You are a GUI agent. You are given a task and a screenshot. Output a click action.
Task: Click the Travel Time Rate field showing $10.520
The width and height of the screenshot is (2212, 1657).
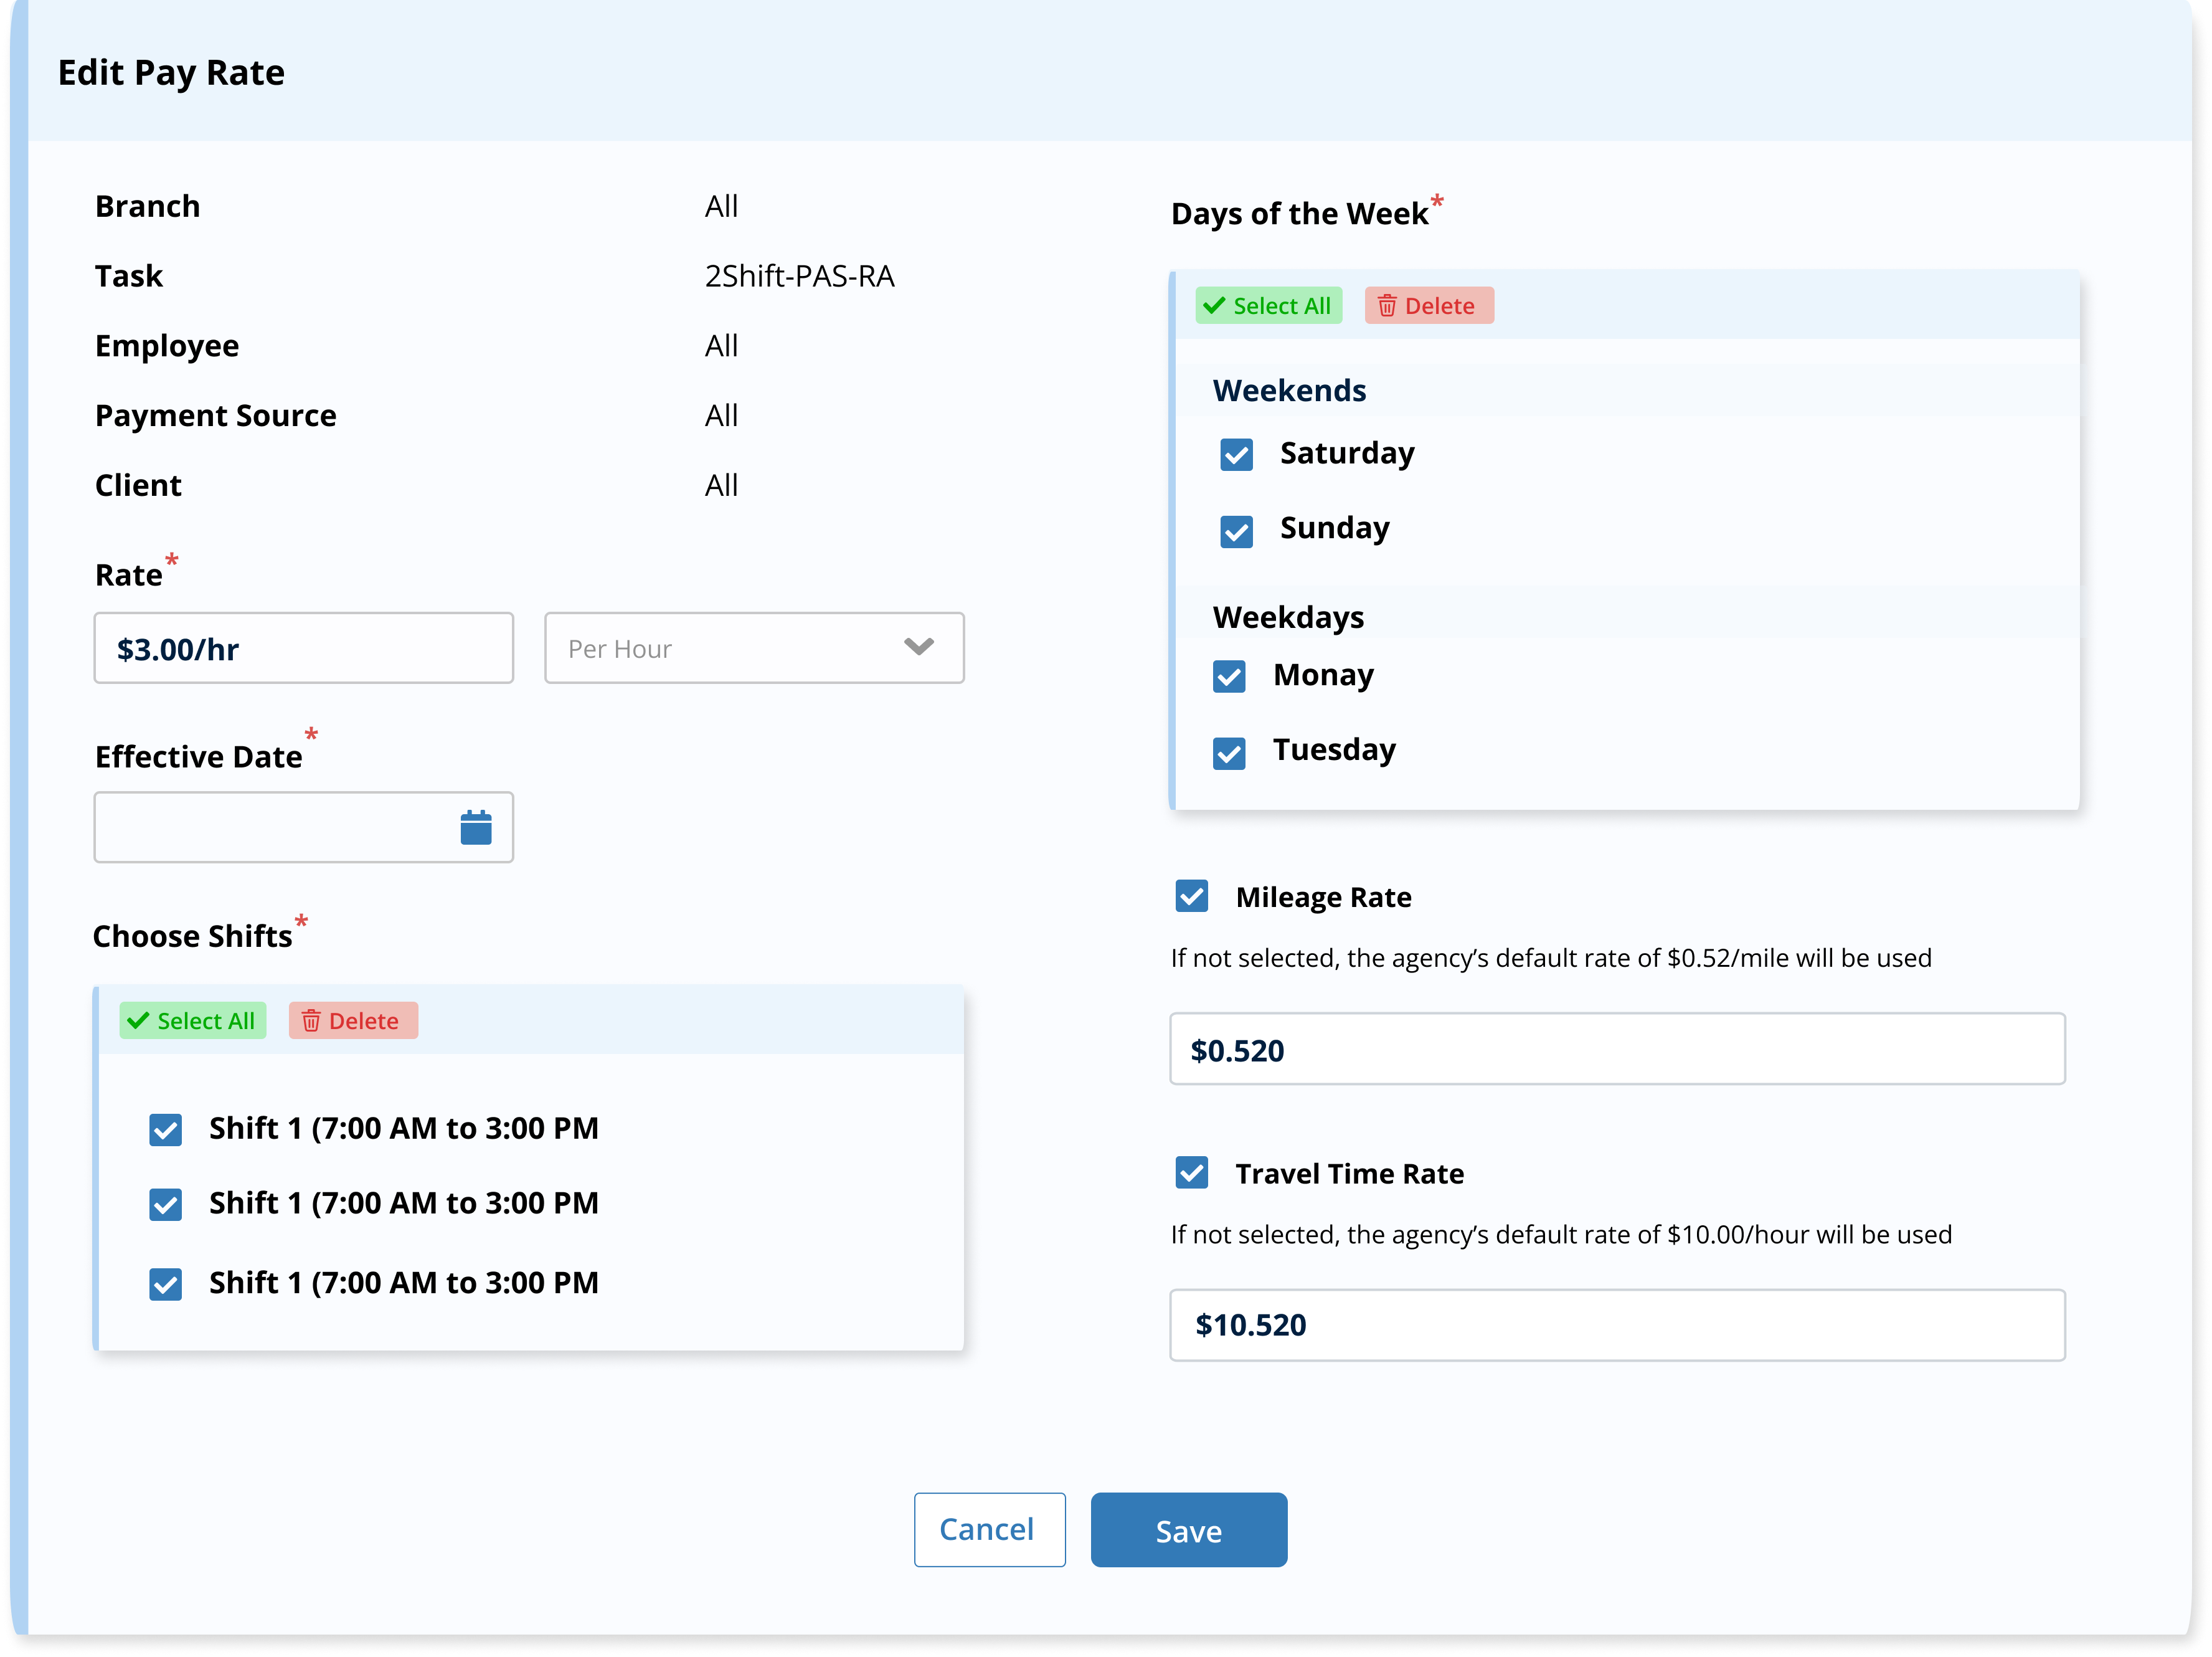tap(1617, 1325)
